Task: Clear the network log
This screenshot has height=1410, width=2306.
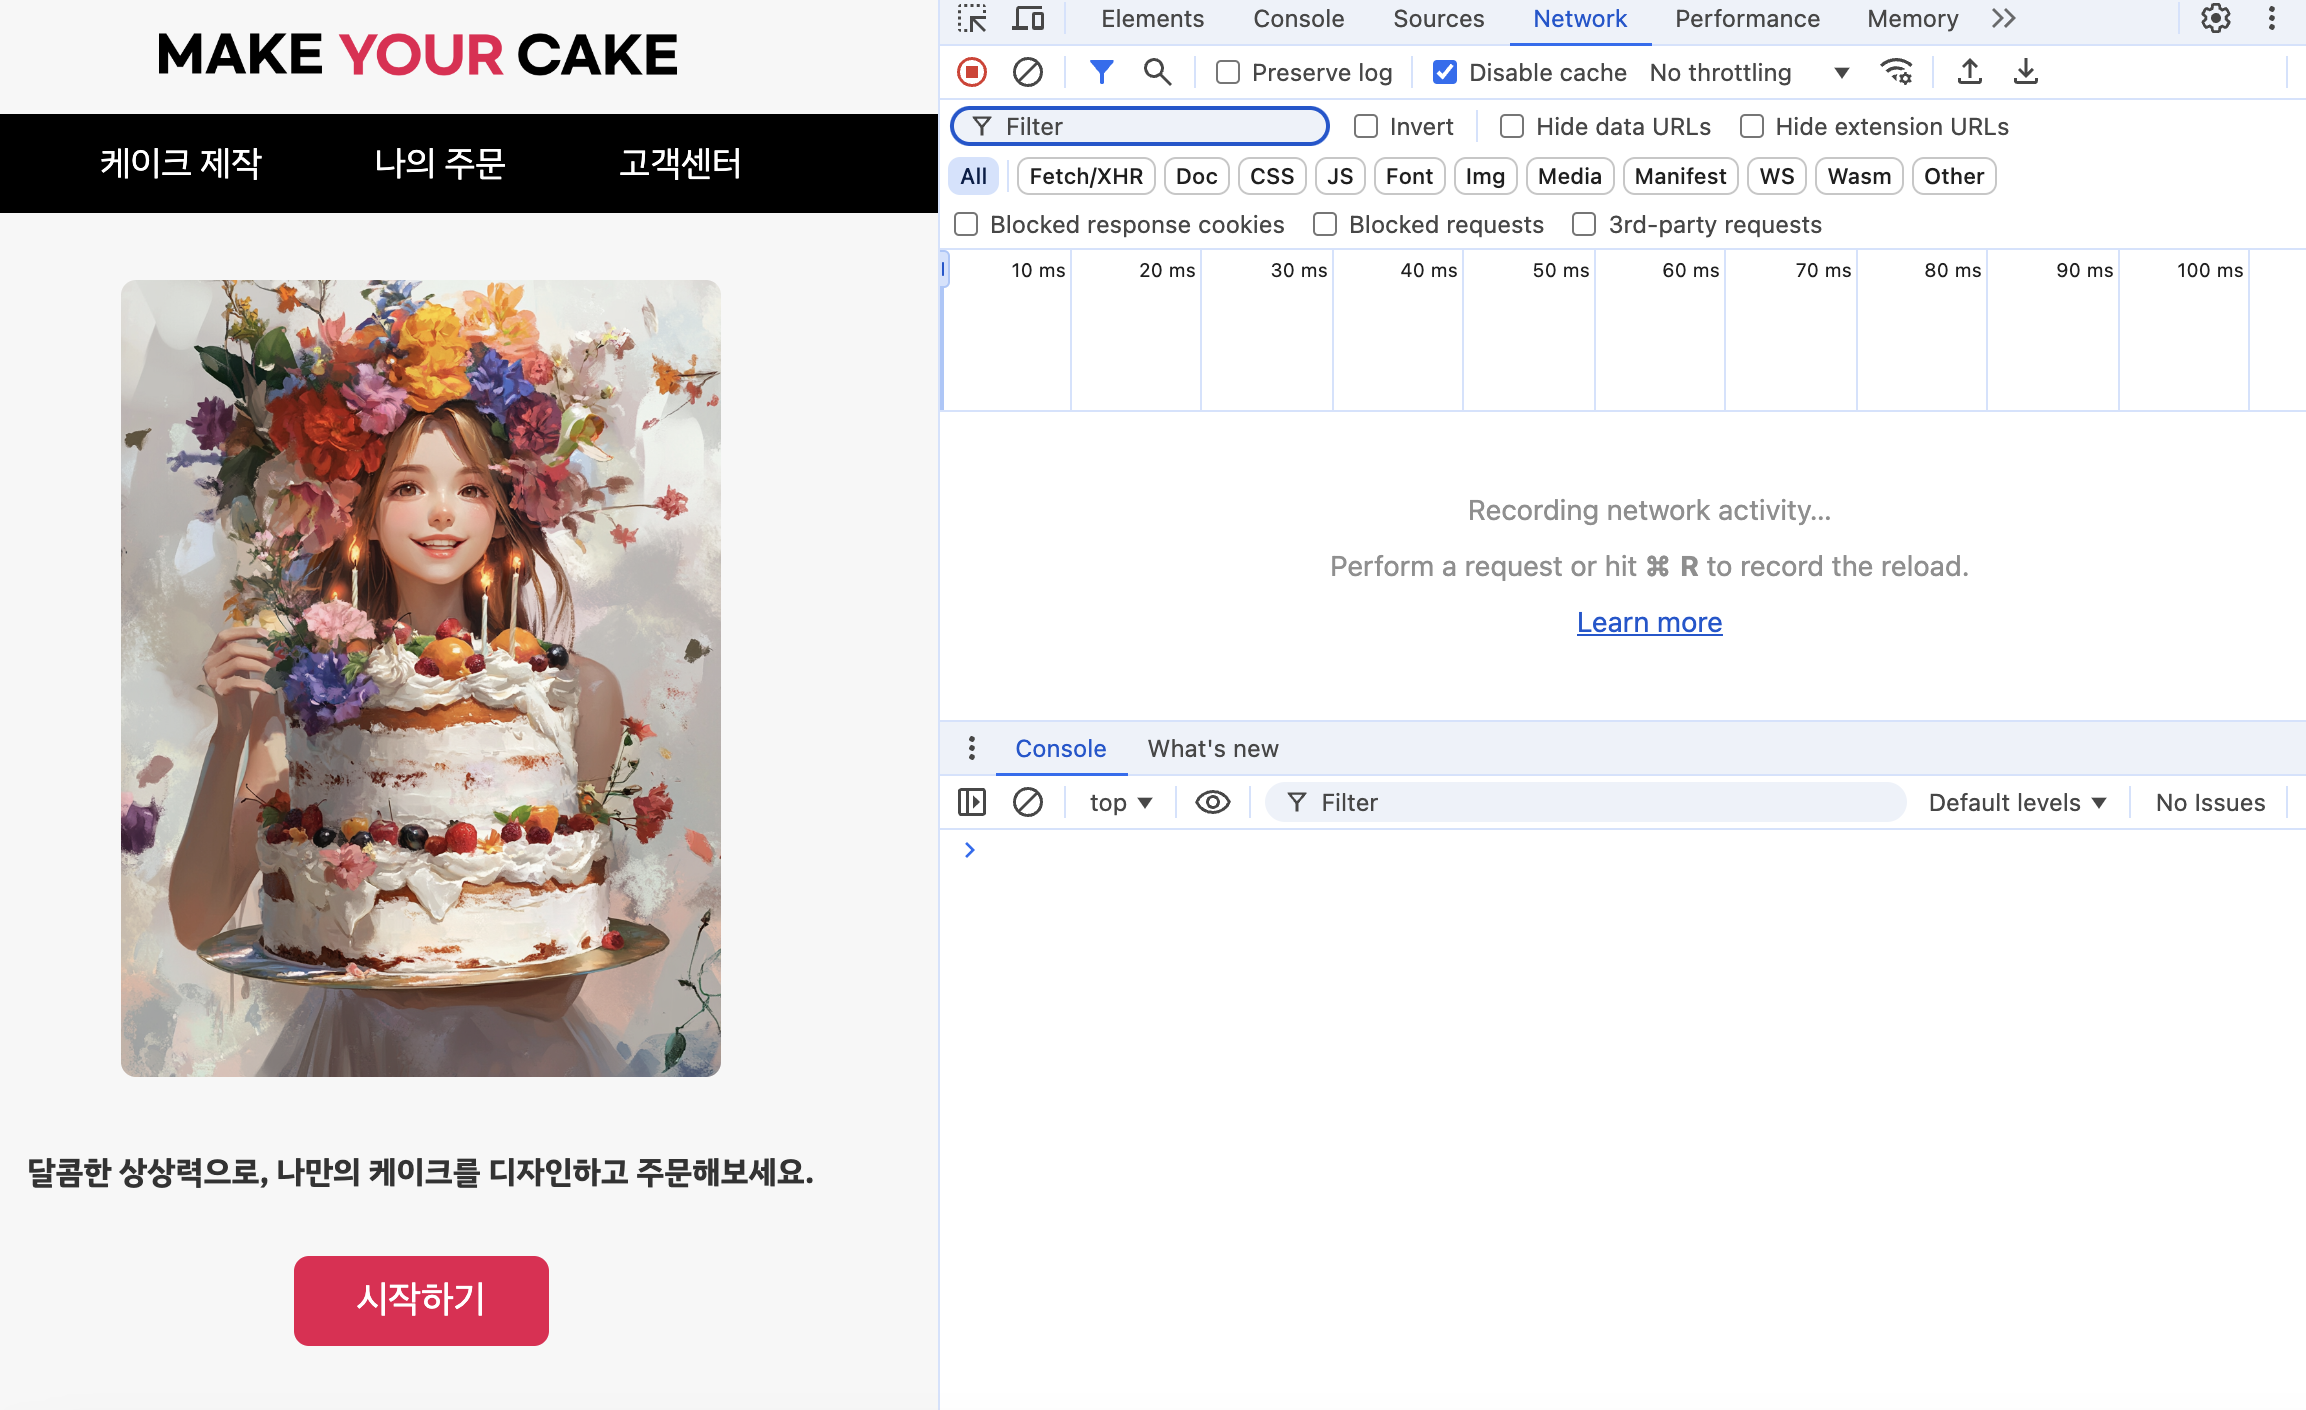Action: click(1027, 72)
